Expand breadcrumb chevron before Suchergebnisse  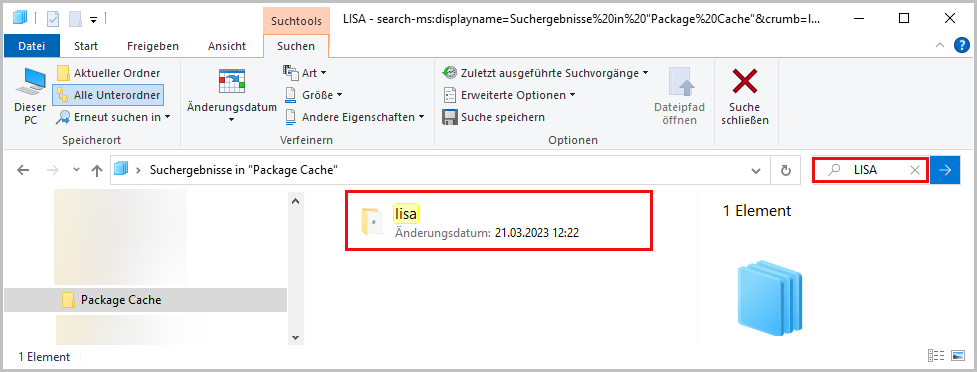click(137, 169)
